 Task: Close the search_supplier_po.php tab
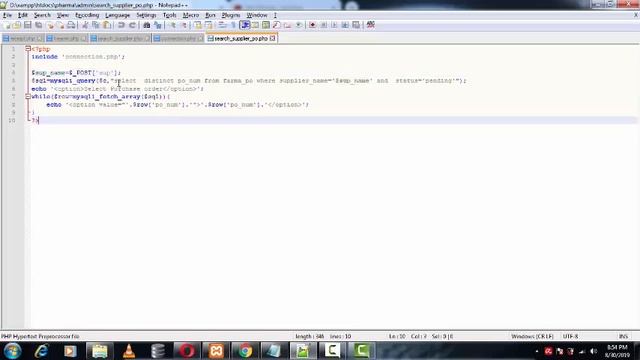(273, 38)
